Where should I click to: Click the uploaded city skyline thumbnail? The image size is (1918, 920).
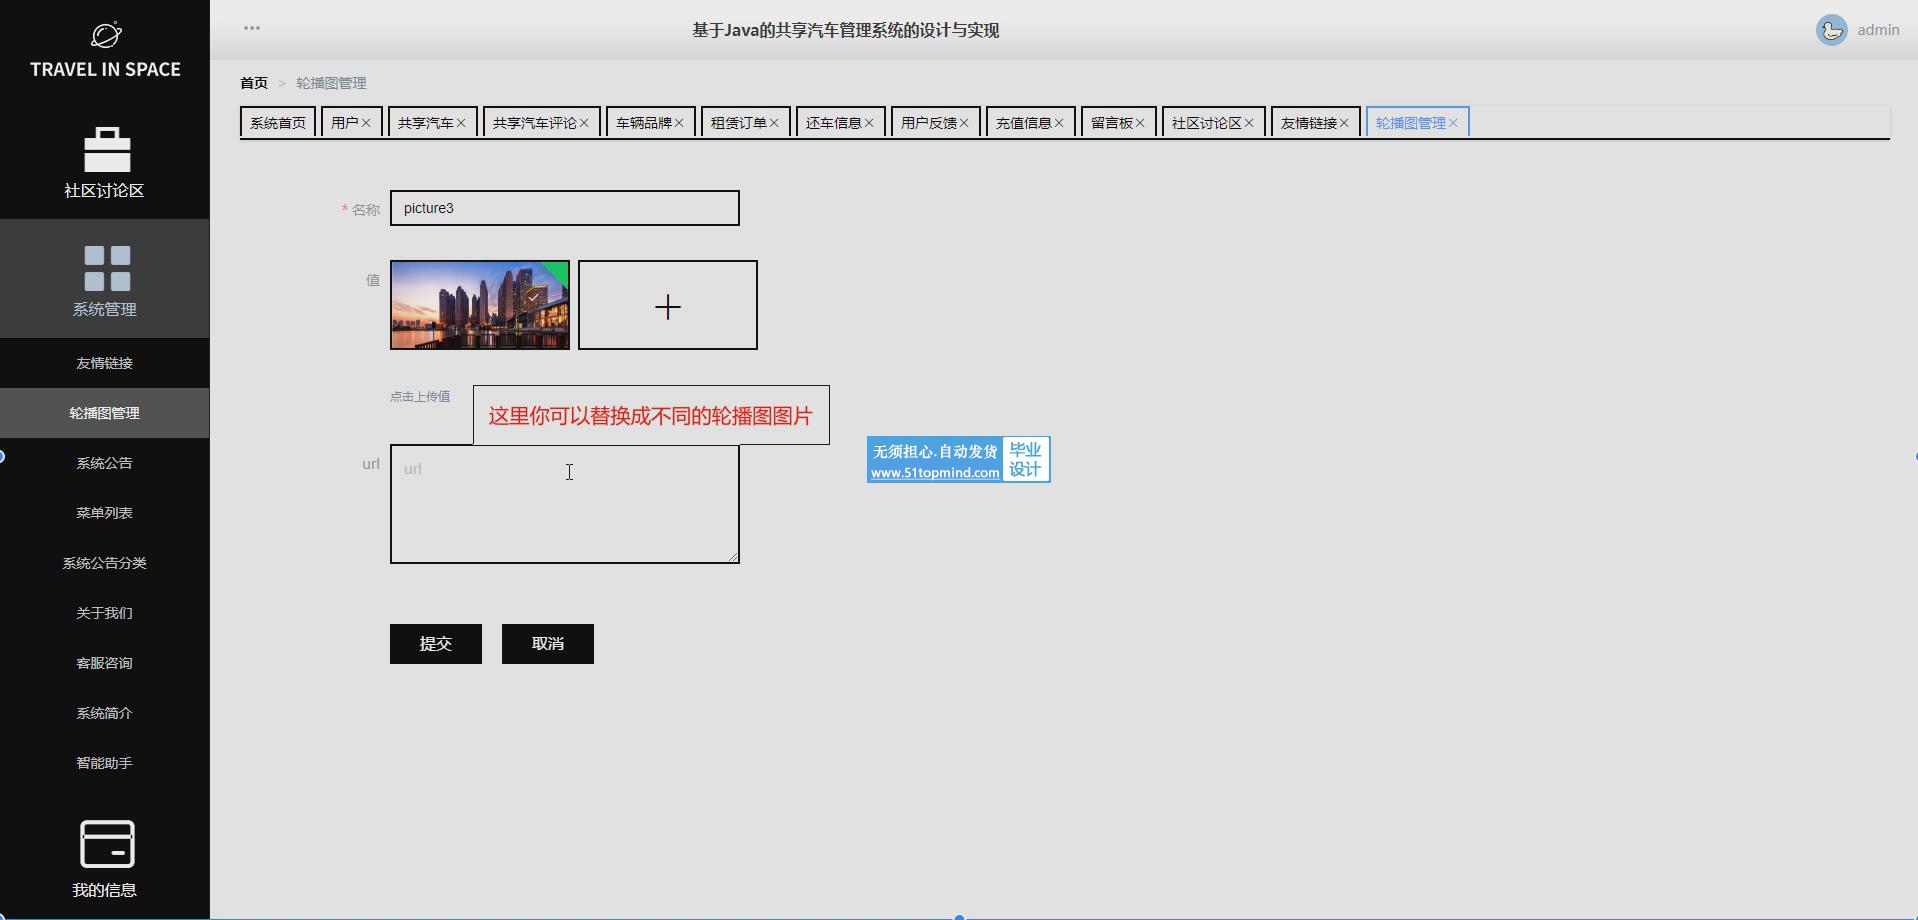point(480,305)
